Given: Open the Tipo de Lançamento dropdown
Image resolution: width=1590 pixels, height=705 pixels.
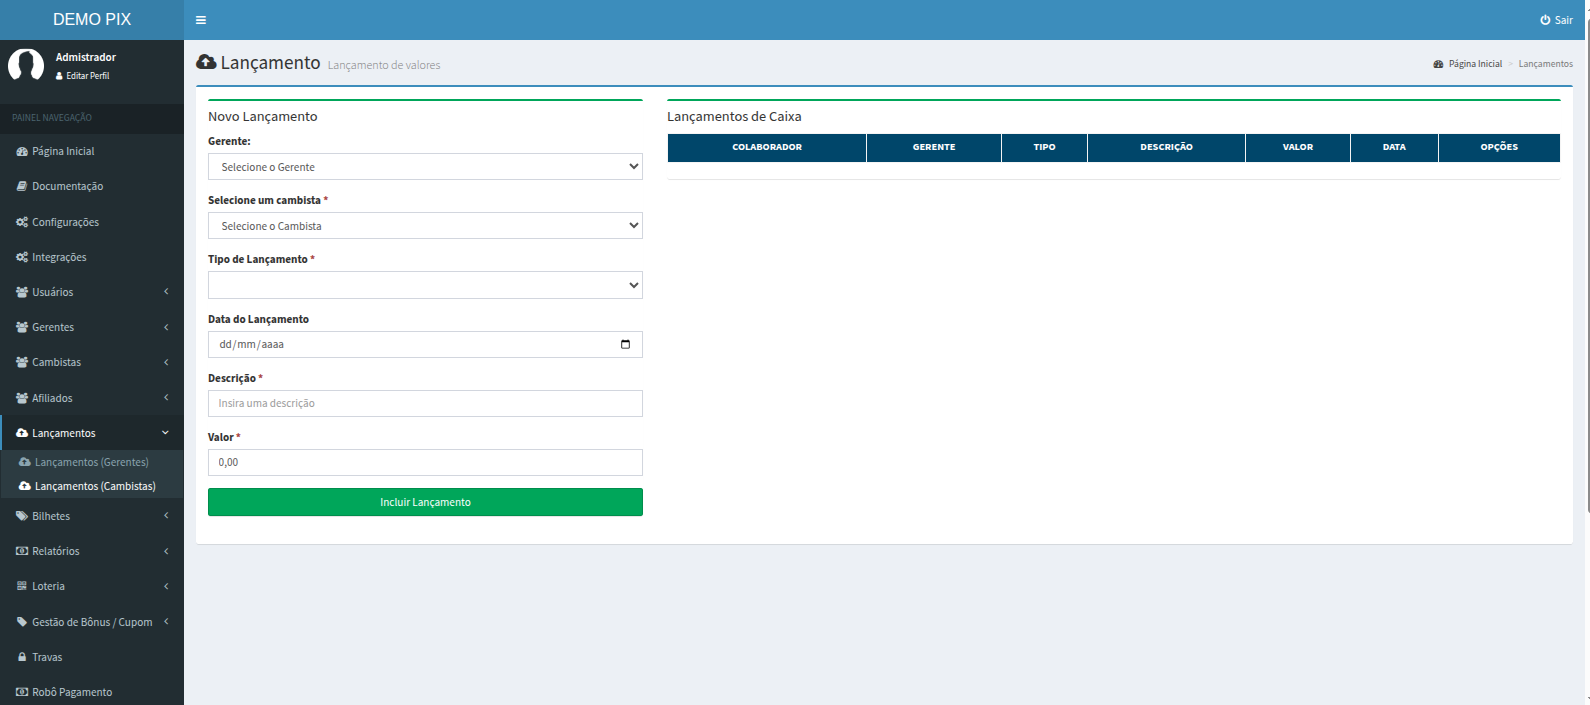Looking at the screenshot, I should coord(425,285).
